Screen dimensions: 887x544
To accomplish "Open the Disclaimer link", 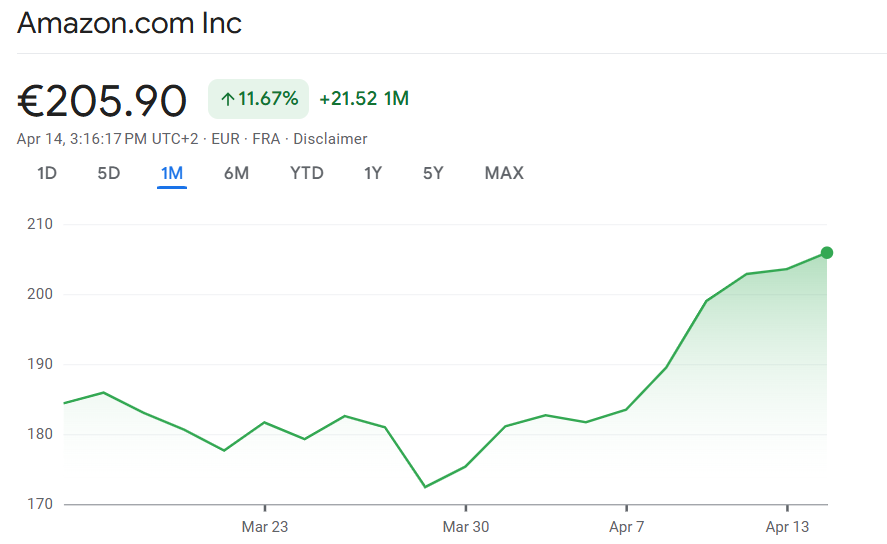I will 330,139.
